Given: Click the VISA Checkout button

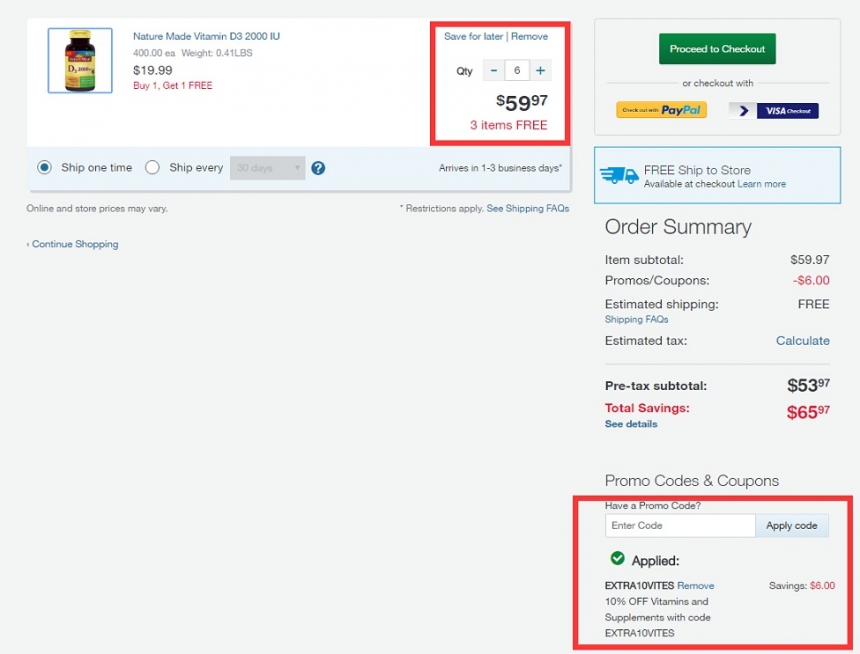Looking at the screenshot, I should click(x=774, y=111).
